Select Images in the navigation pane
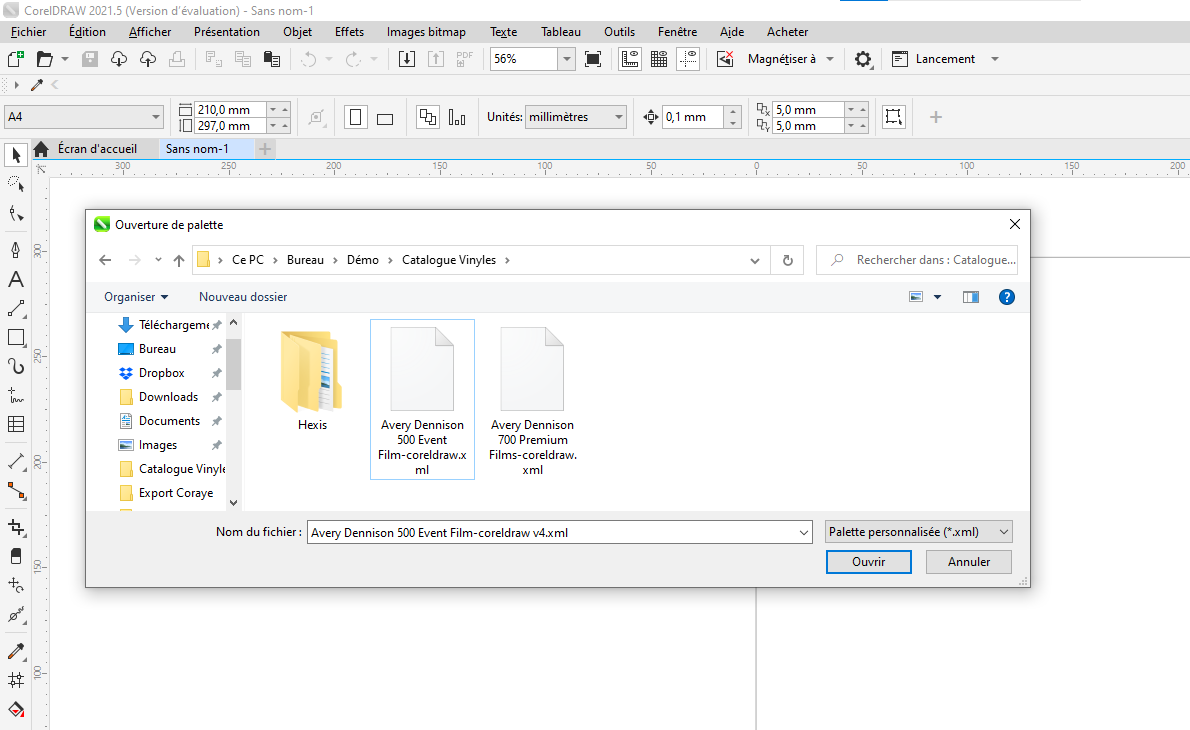Image resolution: width=1190 pixels, height=730 pixels. [158, 445]
